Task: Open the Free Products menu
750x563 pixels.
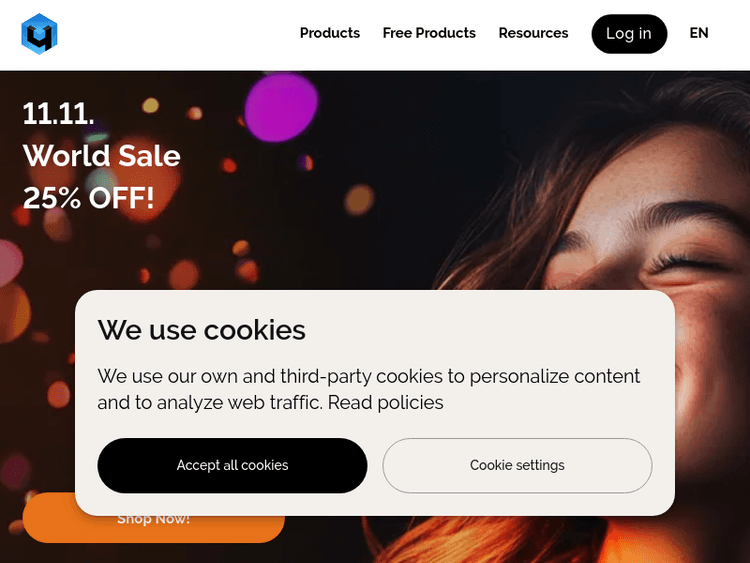Action: (x=429, y=33)
